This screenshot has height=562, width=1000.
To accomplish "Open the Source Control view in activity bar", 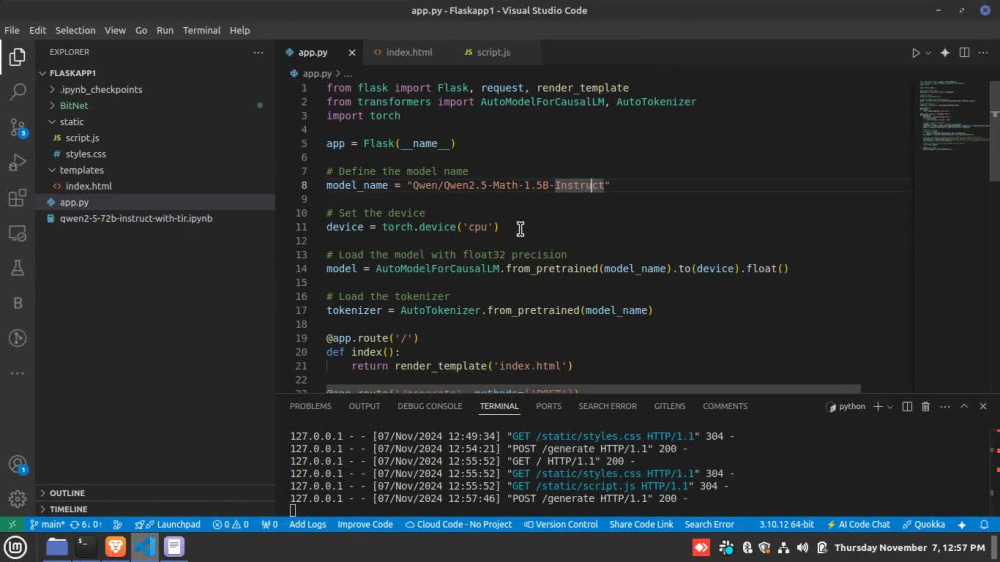I will pos(17,127).
